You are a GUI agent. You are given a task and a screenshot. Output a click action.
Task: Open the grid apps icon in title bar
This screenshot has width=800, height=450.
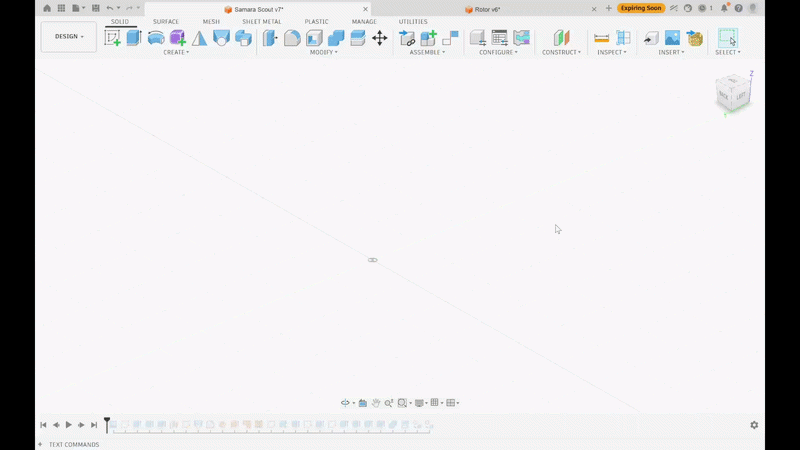pos(61,8)
